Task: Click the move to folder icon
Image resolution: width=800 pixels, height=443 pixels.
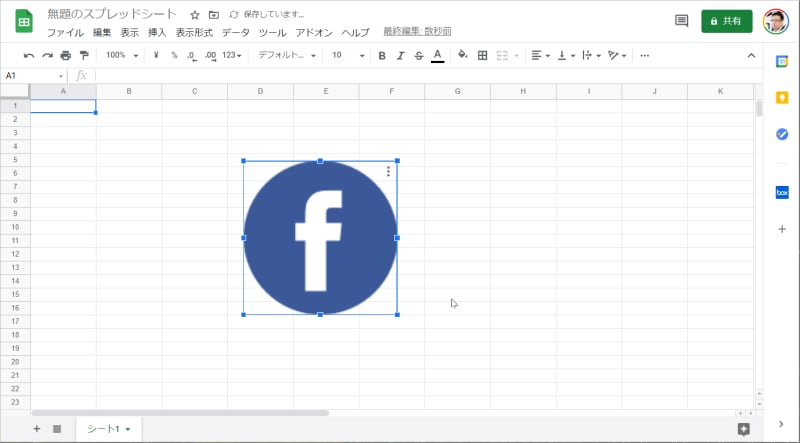Action: (x=214, y=15)
